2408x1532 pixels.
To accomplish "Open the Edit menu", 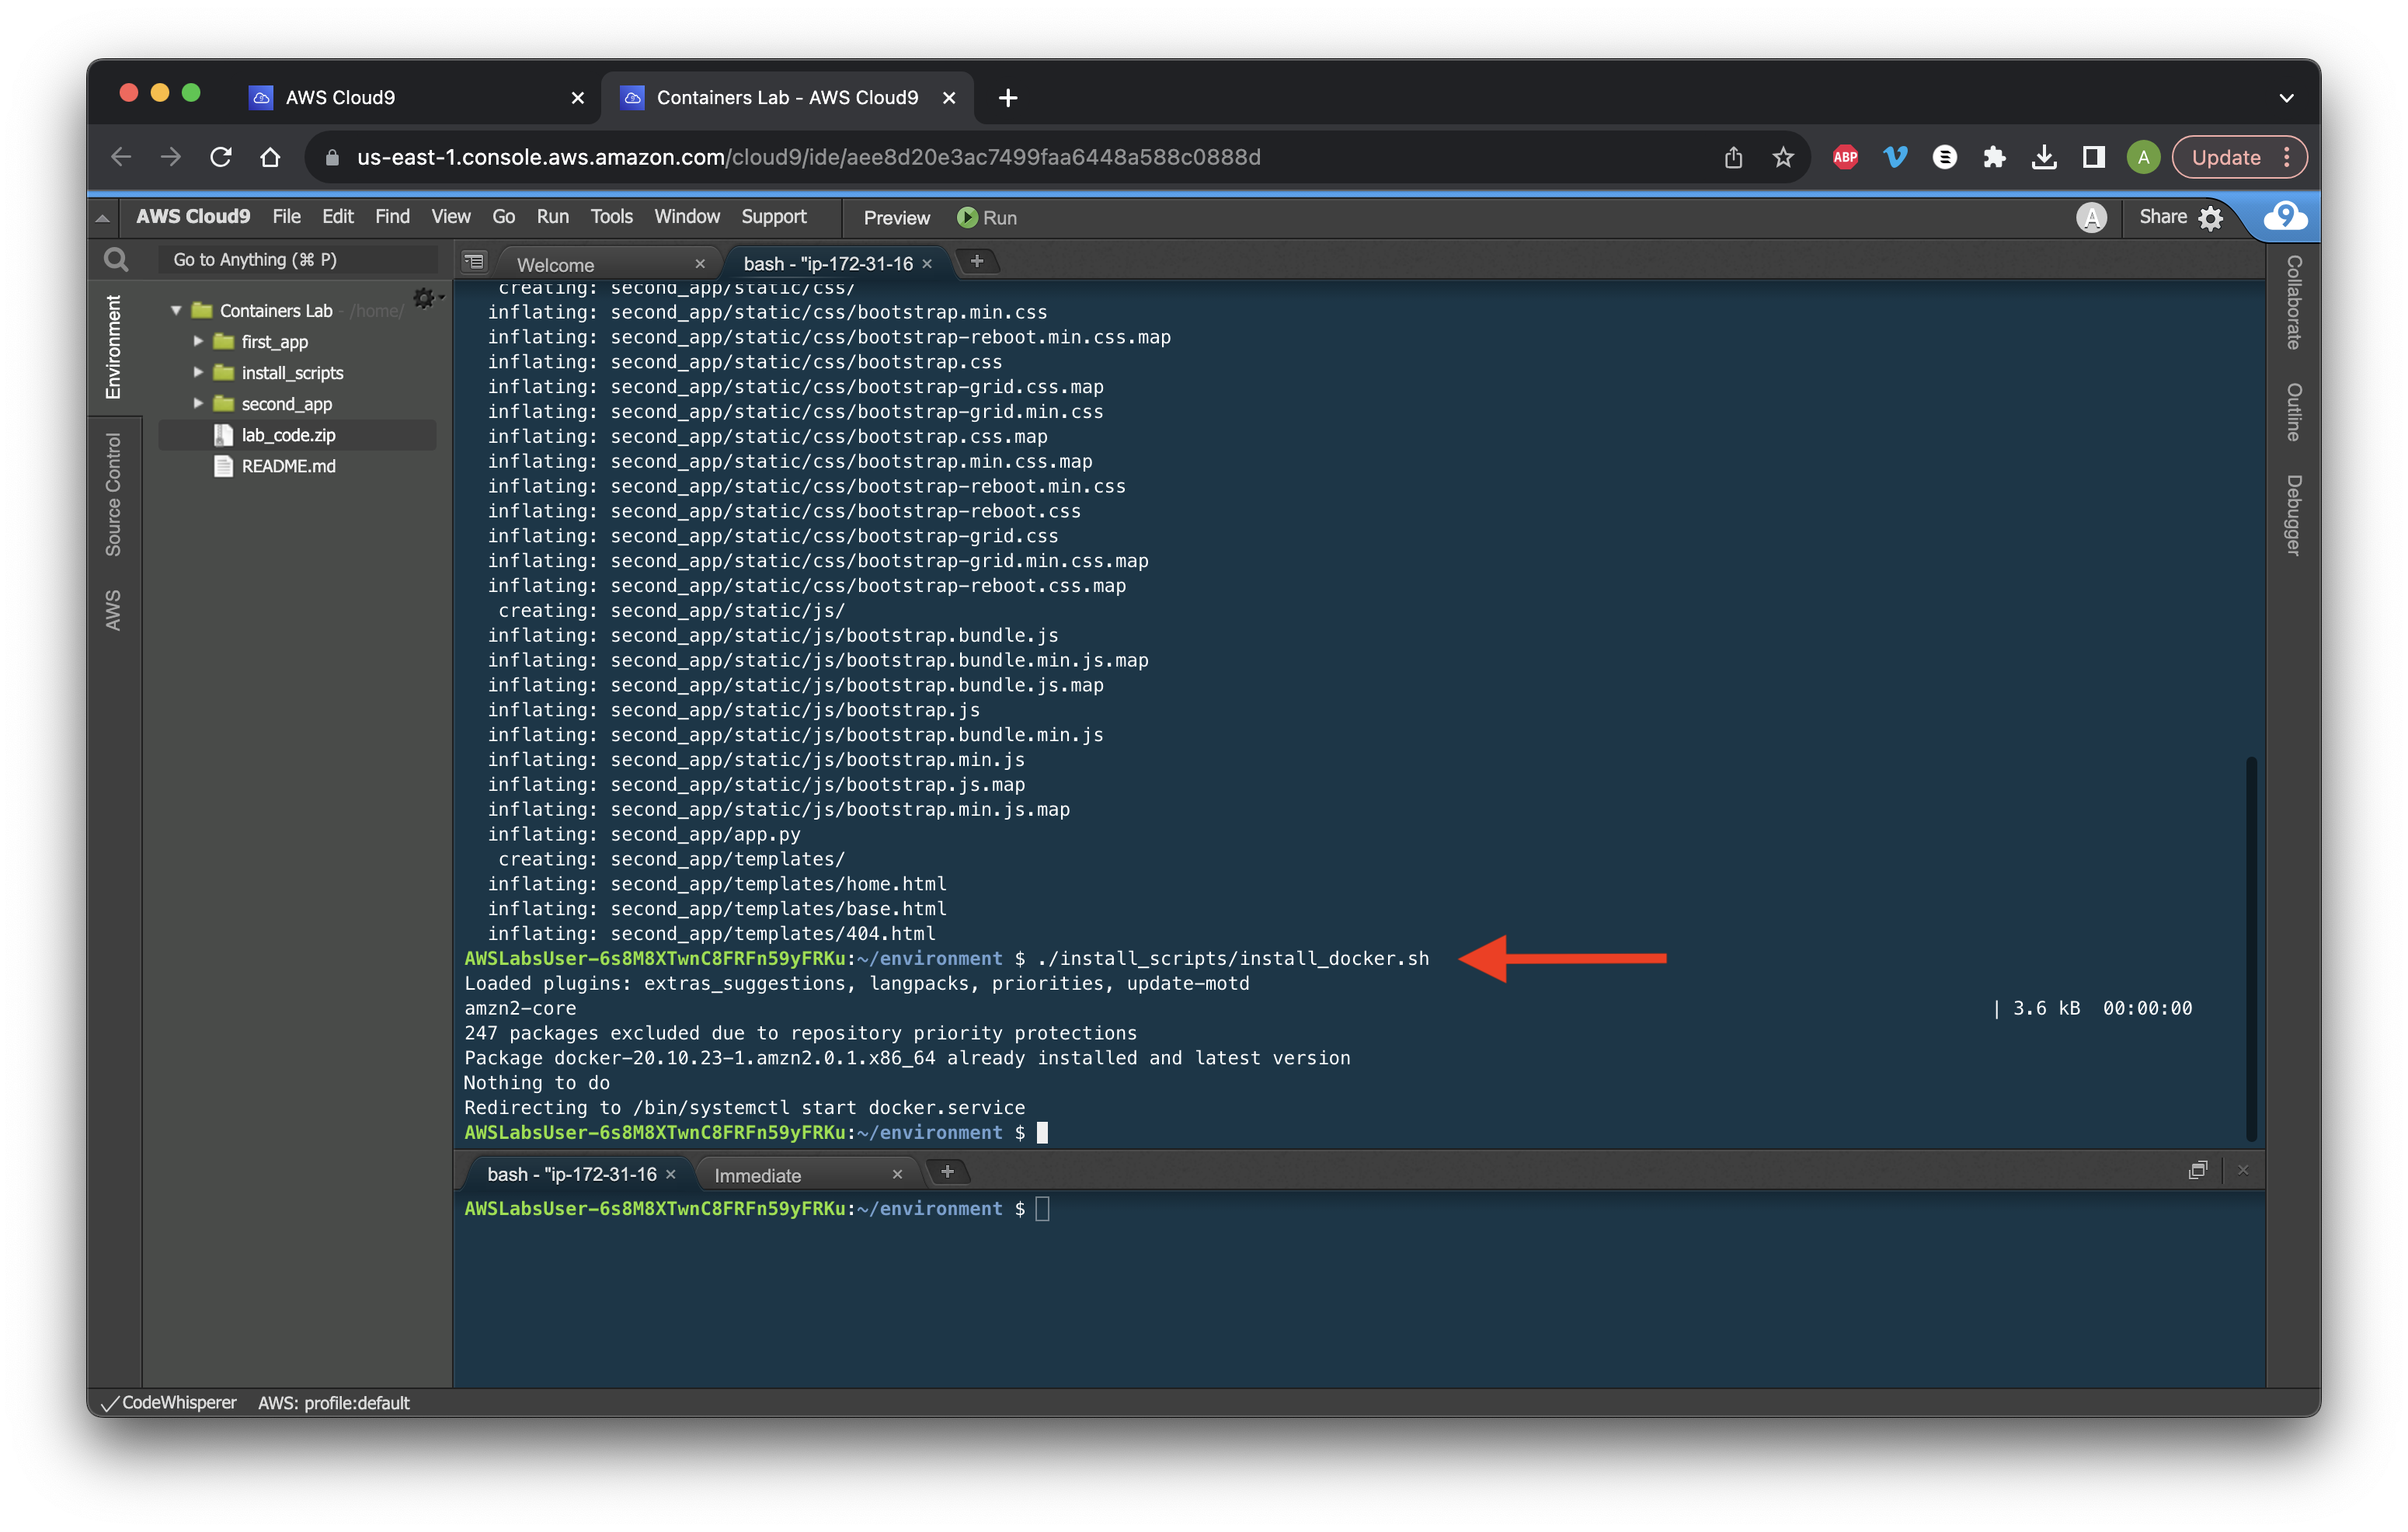I will pyautogui.click(x=337, y=217).
